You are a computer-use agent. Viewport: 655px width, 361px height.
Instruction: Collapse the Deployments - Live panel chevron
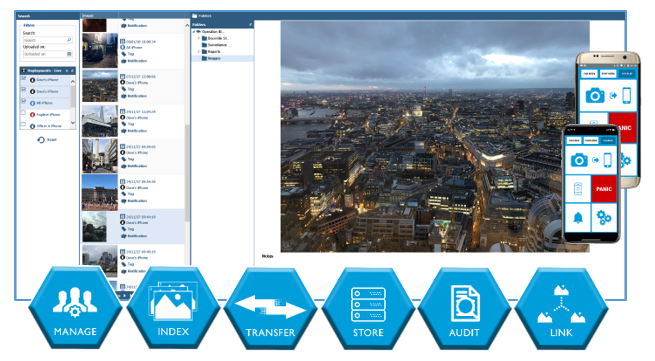tap(67, 71)
